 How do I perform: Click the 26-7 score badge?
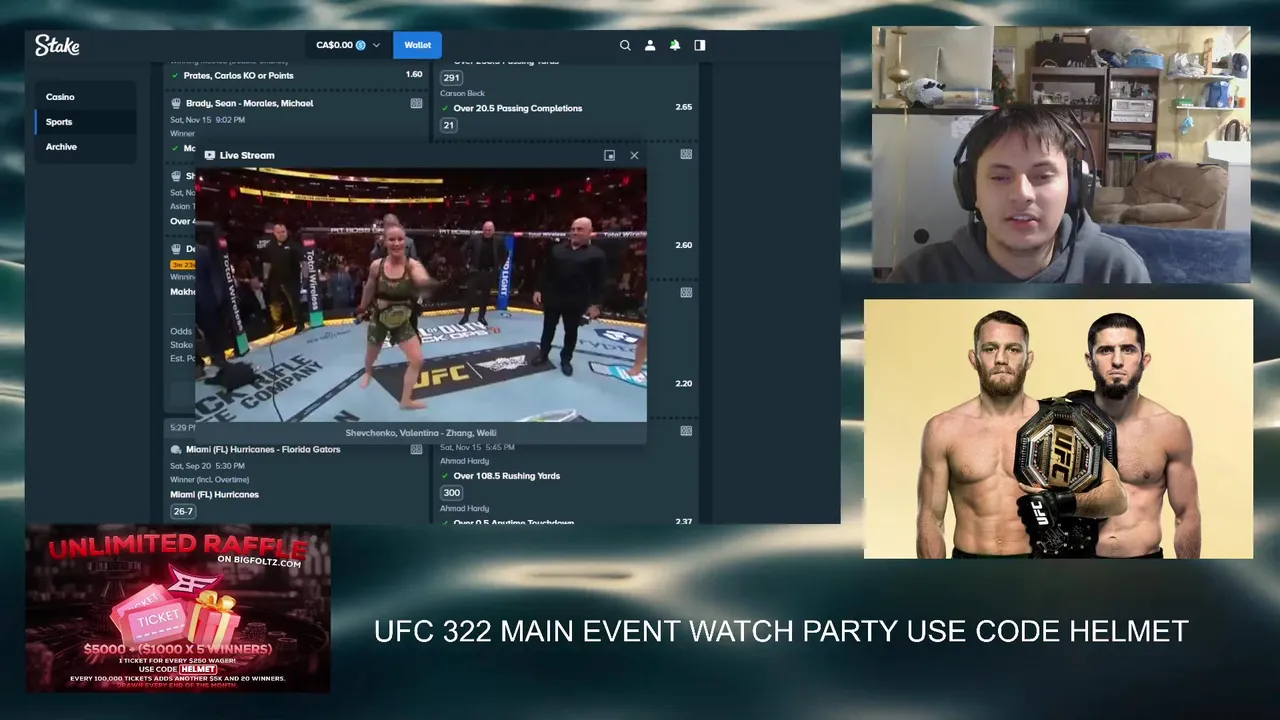point(183,511)
